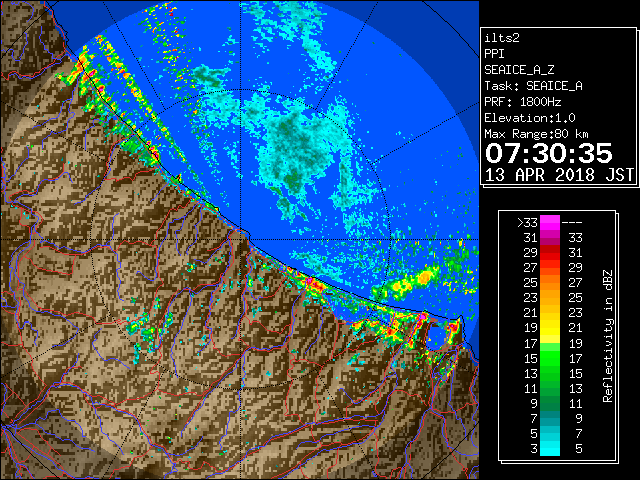The width and height of the screenshot is (640, 480).
Task: Pick the dark green 9–11 dBZ swatch
Action: (550, 403)
